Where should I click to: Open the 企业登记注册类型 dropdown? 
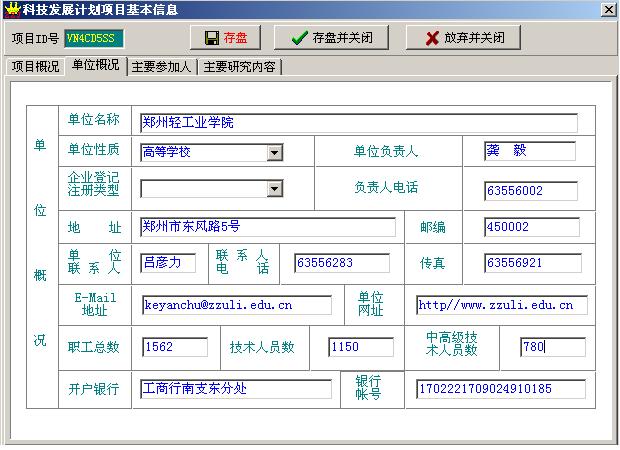pyautogui.click(x=274, y=189)
